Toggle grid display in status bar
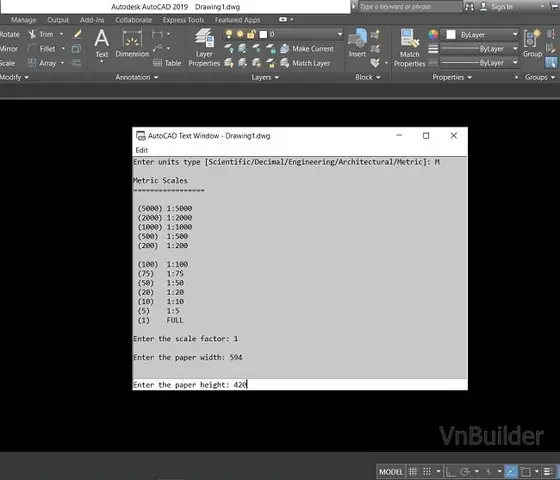 (x=413, y=472)
